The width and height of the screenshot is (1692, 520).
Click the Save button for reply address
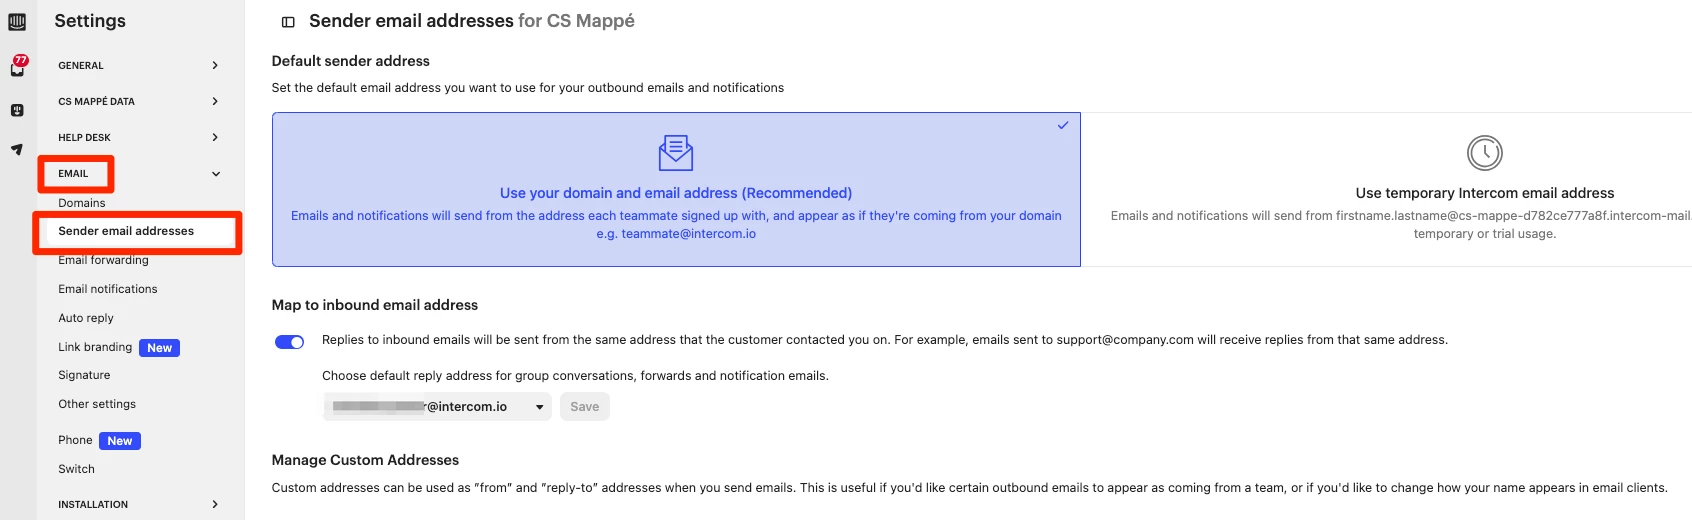pos(585,407)
